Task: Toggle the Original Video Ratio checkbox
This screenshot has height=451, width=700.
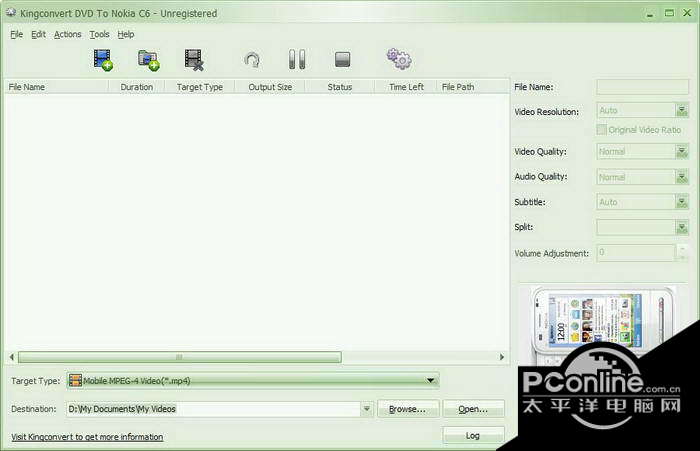Action: 601,129
